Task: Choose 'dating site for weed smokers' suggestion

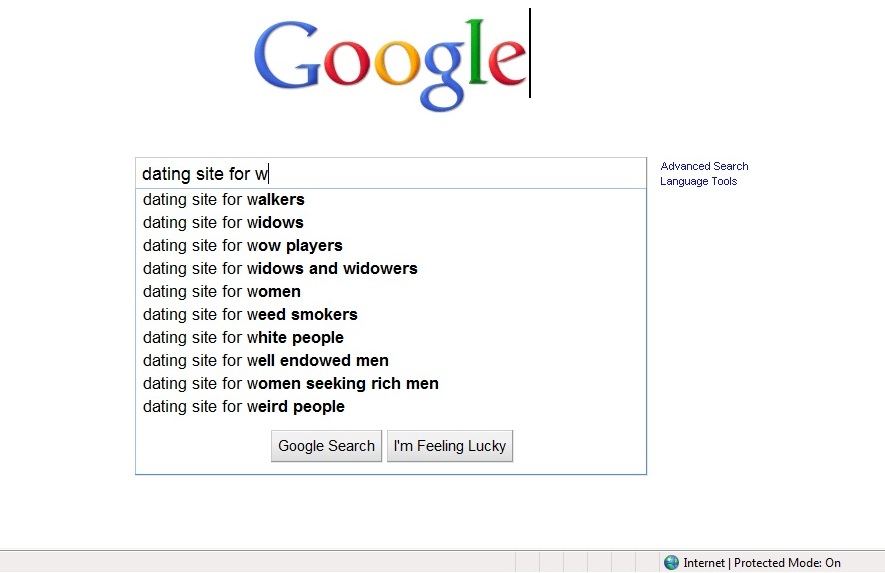Action: click(391, 314)
